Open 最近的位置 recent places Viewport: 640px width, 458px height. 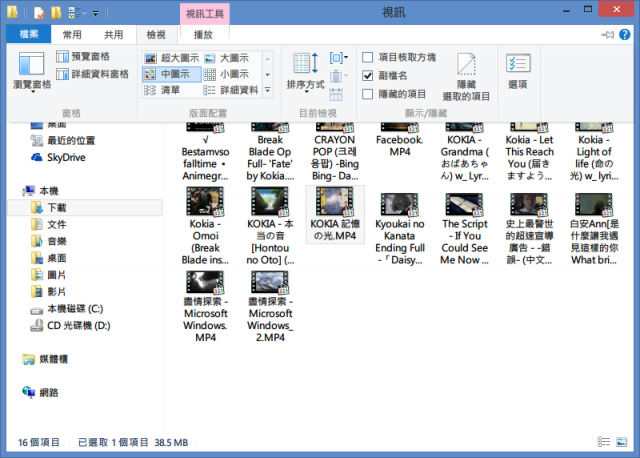pos(63,140)
